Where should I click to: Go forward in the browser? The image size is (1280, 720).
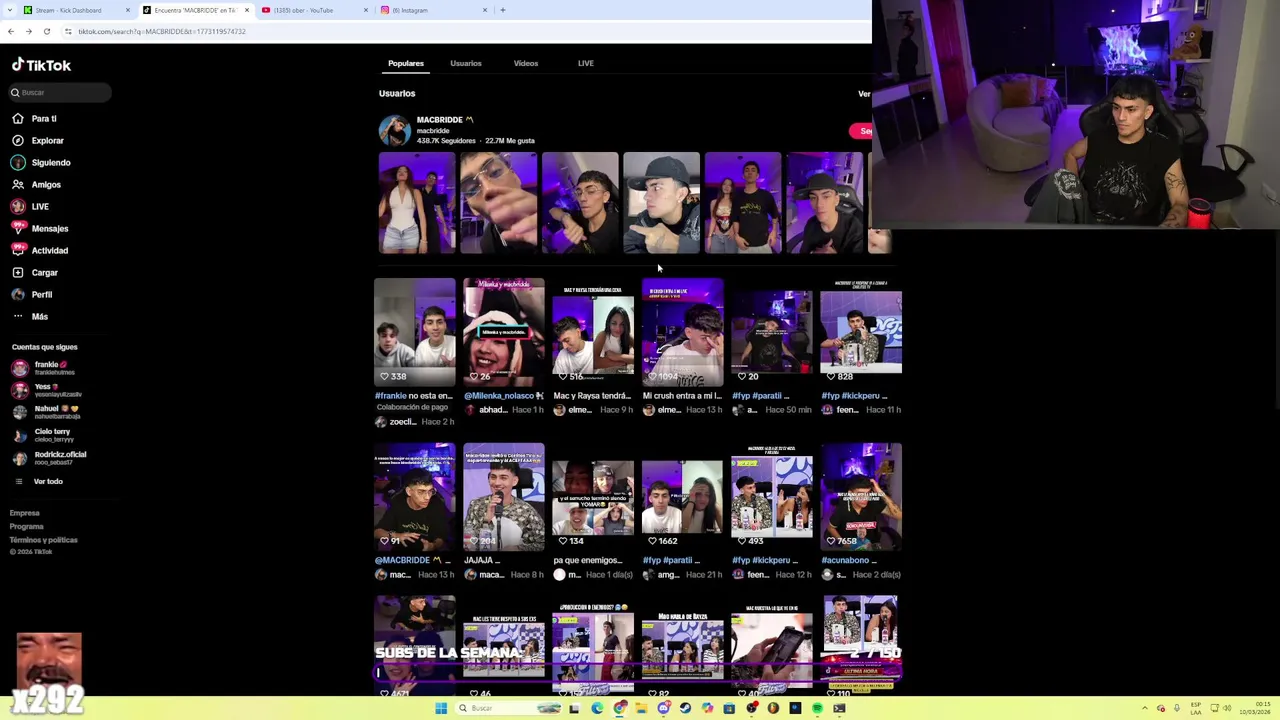coord(29,31)
